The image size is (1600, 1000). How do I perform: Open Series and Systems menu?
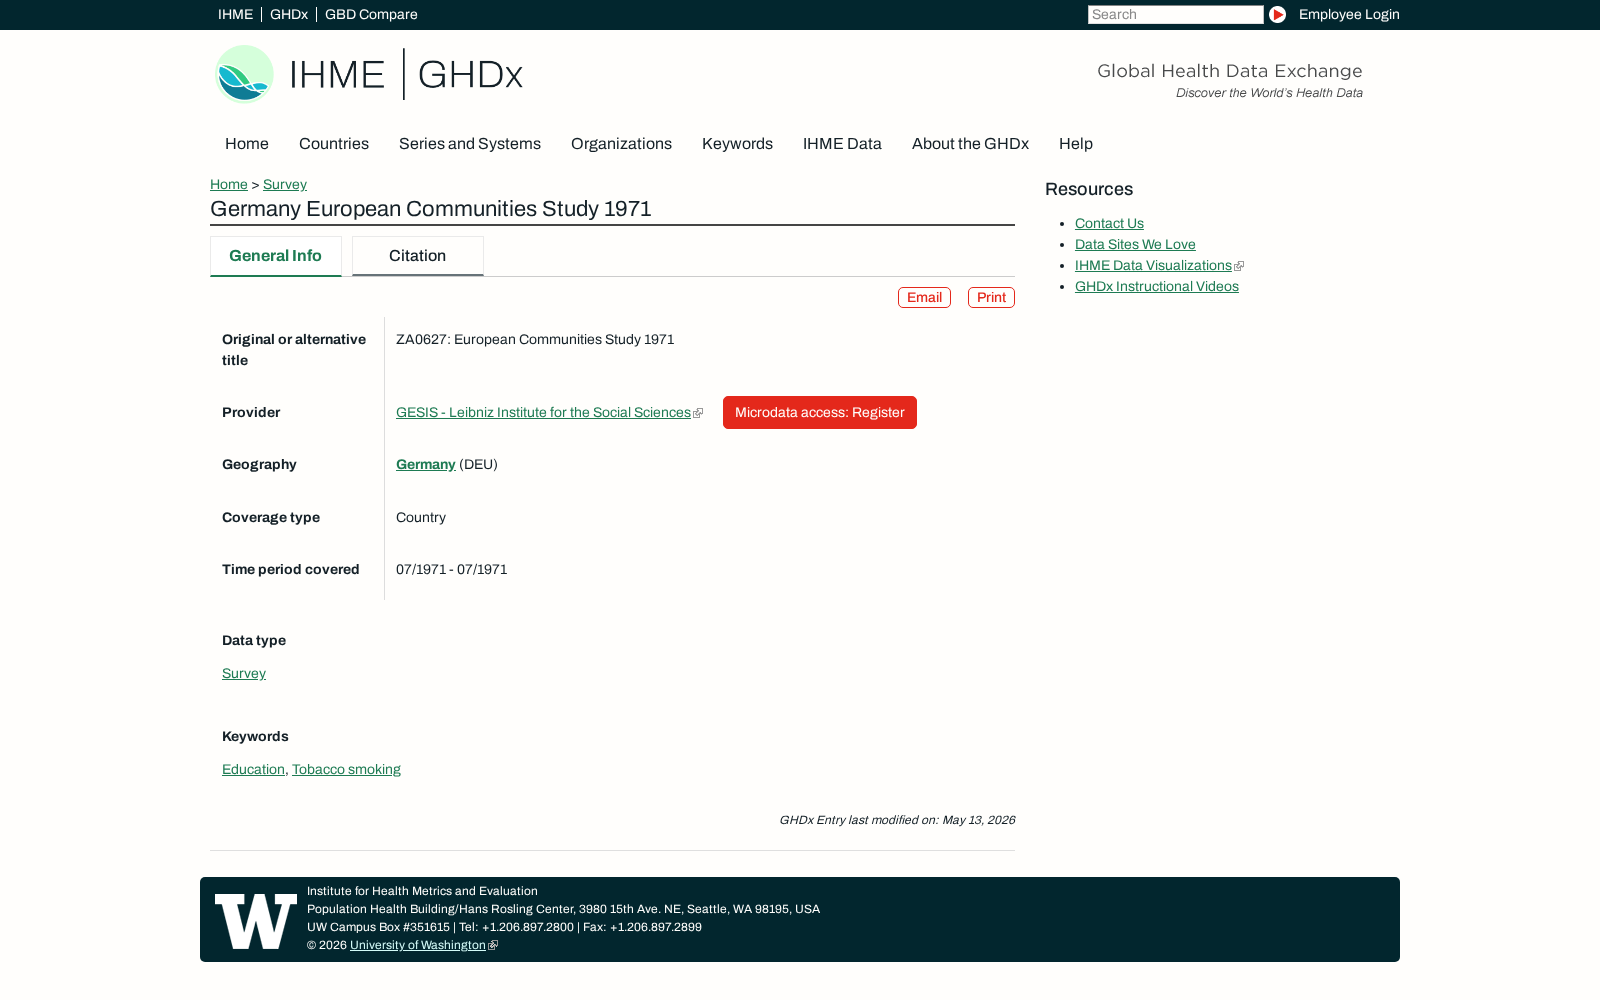pos(470,144)
